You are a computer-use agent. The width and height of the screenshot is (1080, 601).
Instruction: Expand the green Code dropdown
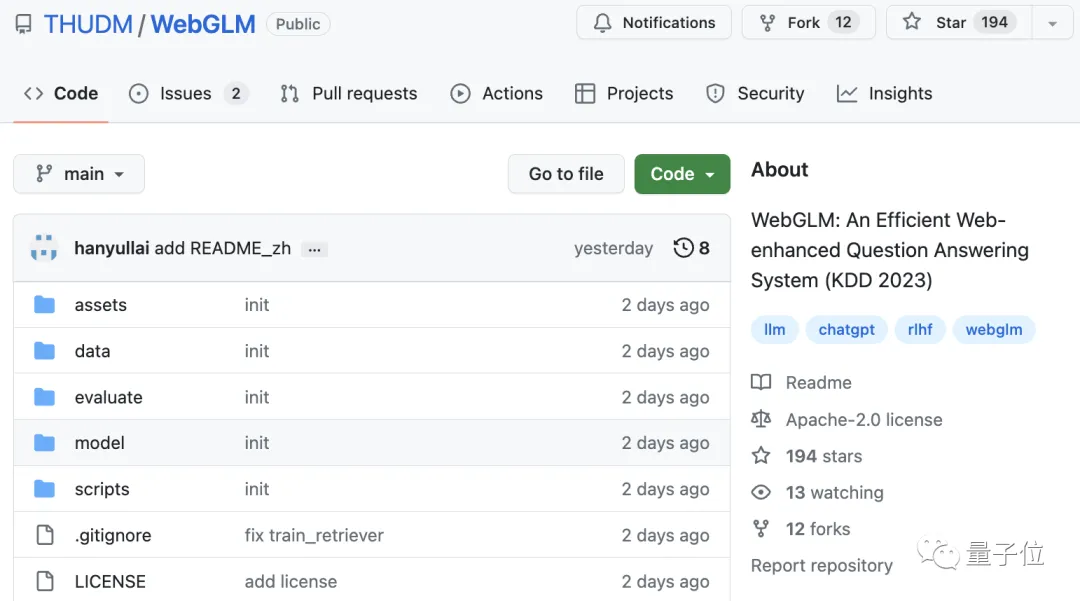682,174
